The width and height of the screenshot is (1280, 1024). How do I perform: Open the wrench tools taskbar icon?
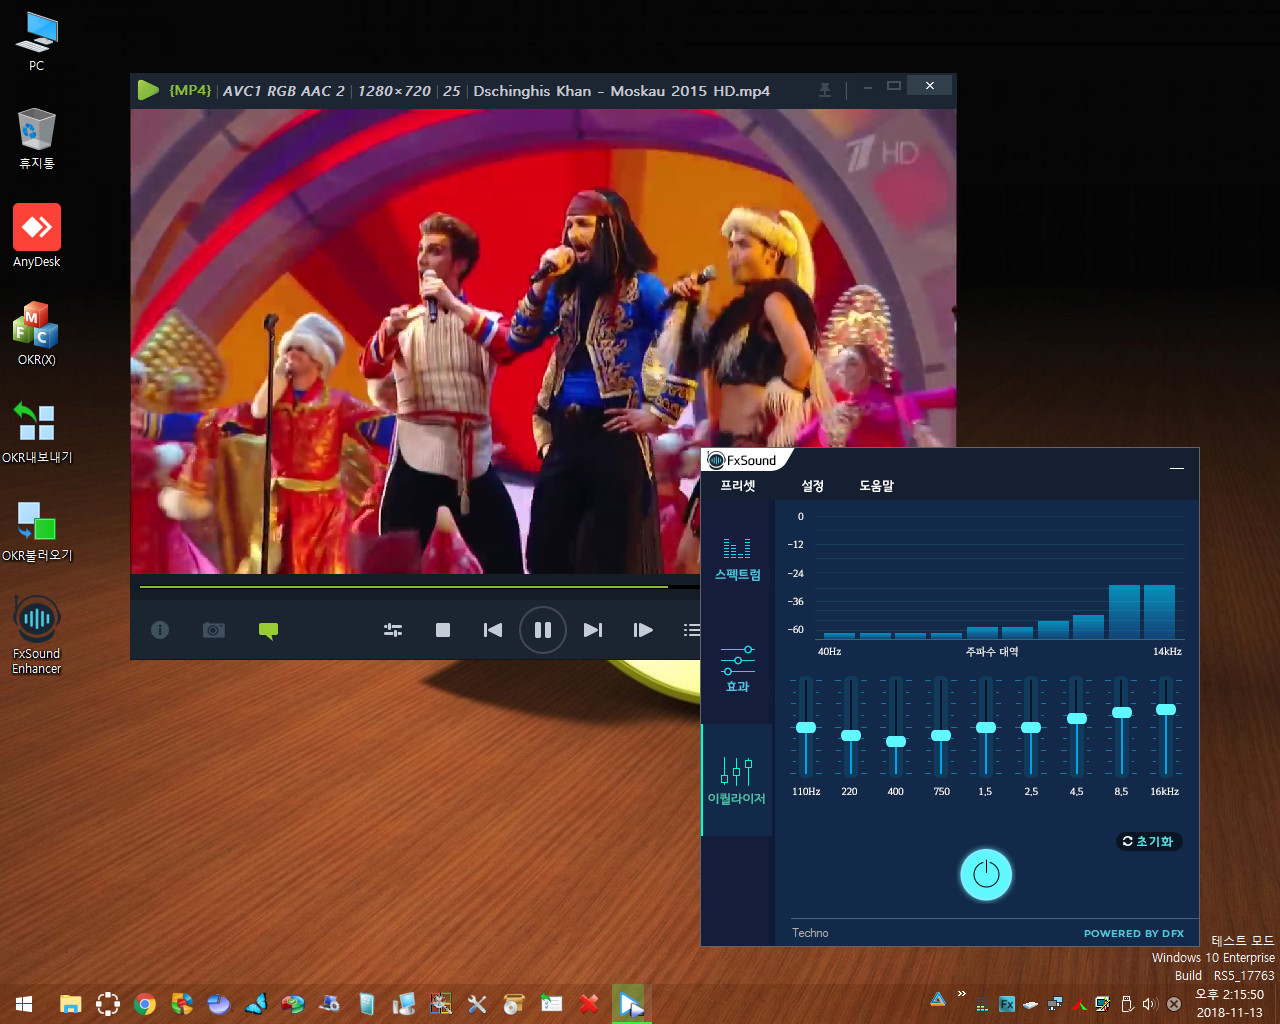[x=477, y=1004]
